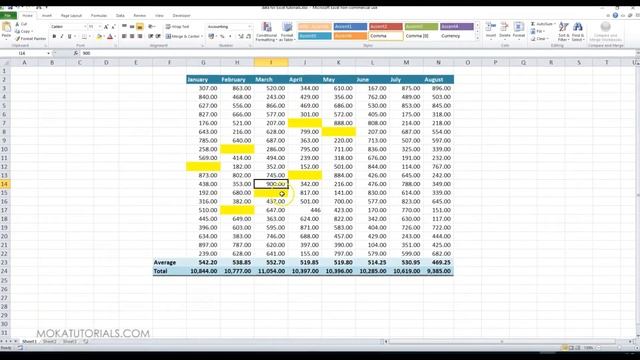This screenshot has height=360, width=640.
Task: Align text right
Action: tap(140, 36)
